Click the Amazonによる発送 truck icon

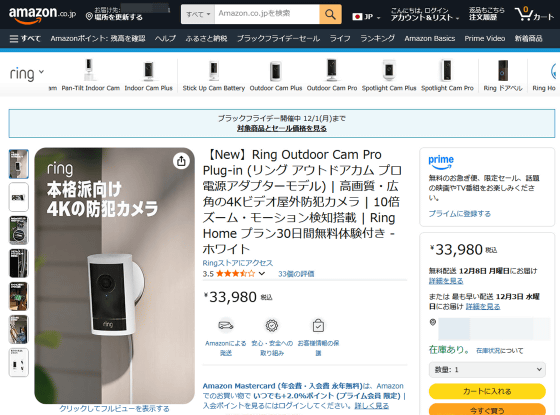226,325
